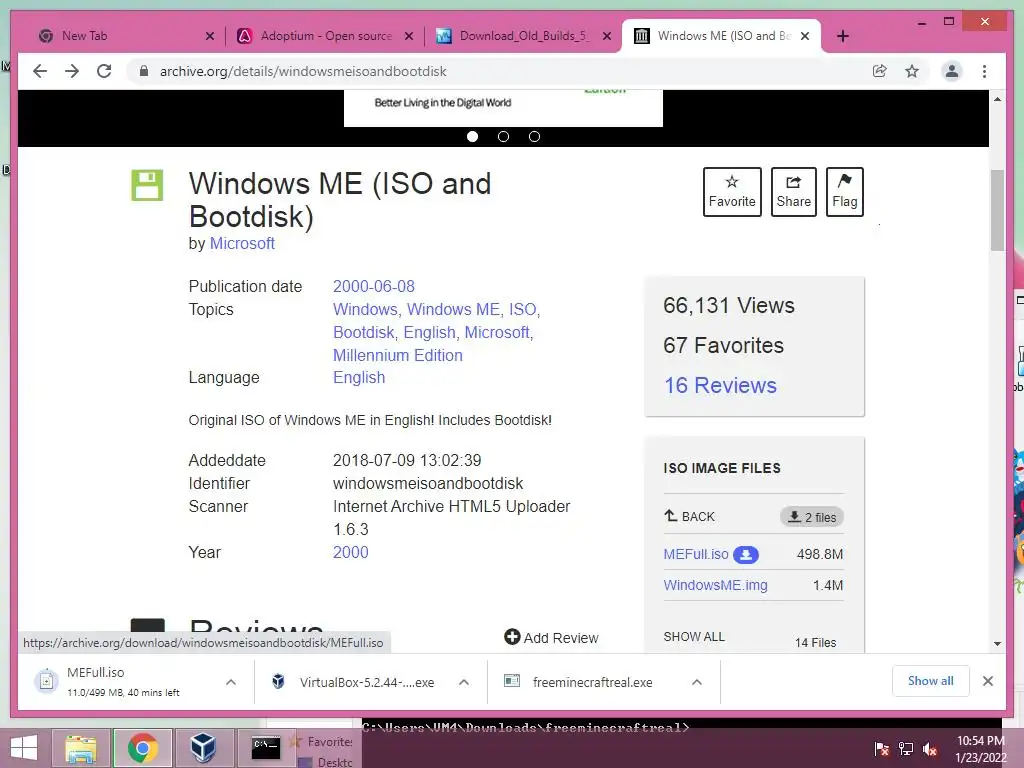
Task: Open the Year 2000 link
Action: coord(351,552)
